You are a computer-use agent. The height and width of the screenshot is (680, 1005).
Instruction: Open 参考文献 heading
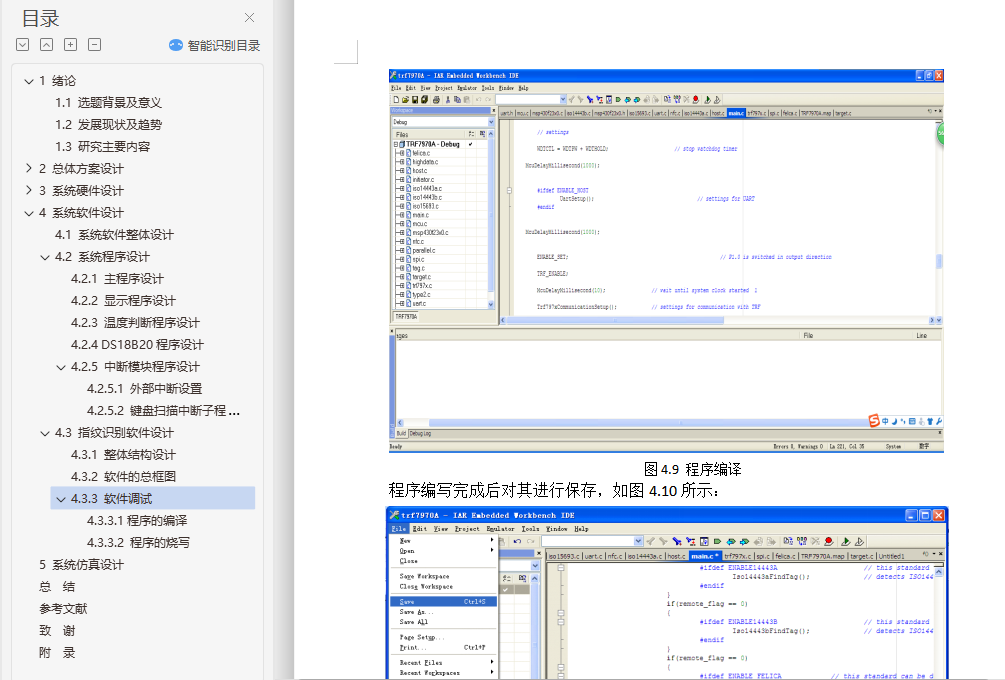coord(63,609)
